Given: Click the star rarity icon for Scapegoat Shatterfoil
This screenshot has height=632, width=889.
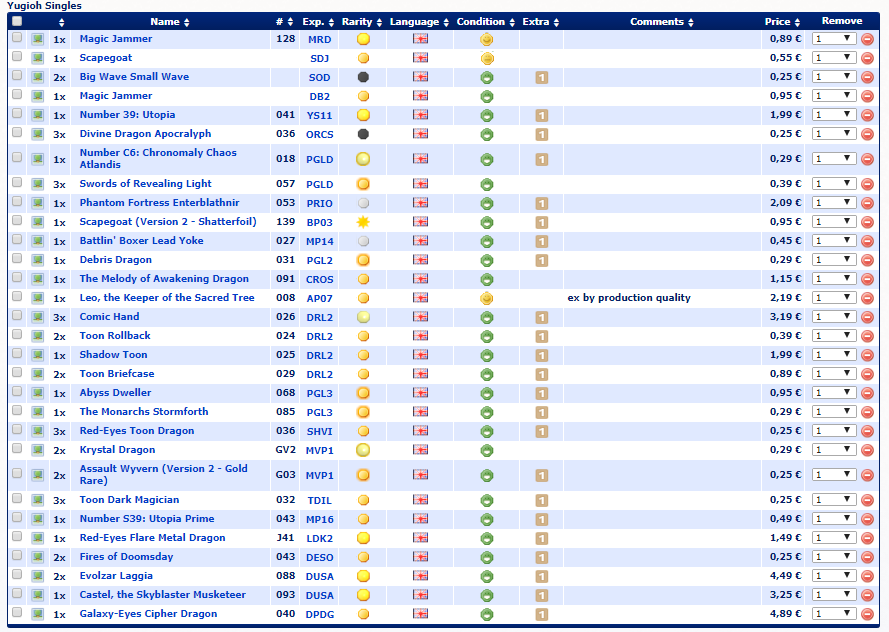Looking at the screenshot, I should (363, 222).
